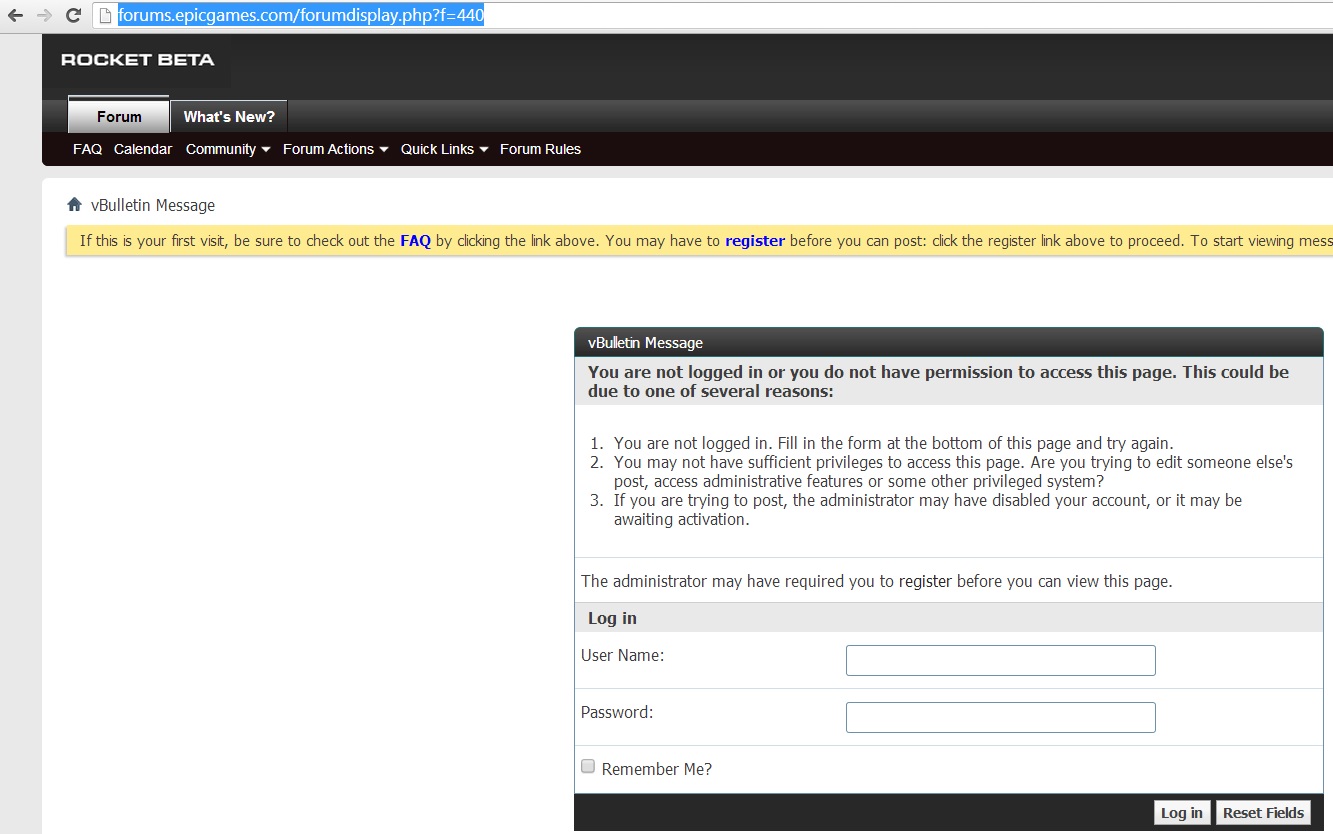Open Forum Rules in navigation bar
1333x834 pixels.
540,149
